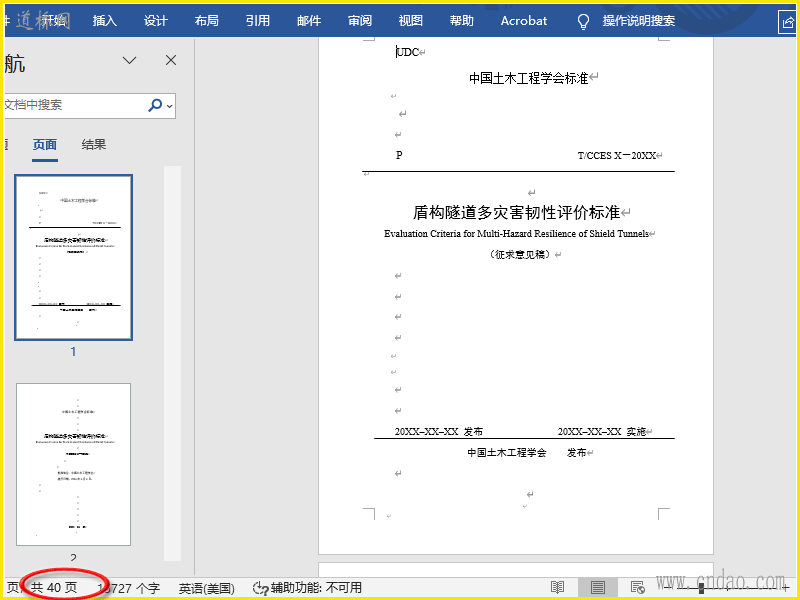The width and height of the screenshot is (800, 600).
Task: Click the English title Evaluation Criteria line
Action: pos(516,234)
